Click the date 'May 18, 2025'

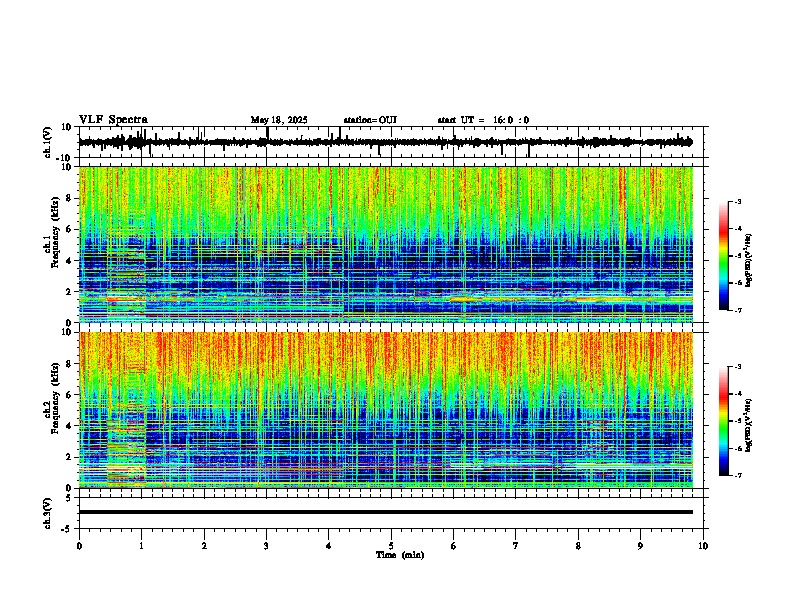click(x=279, y=120)
